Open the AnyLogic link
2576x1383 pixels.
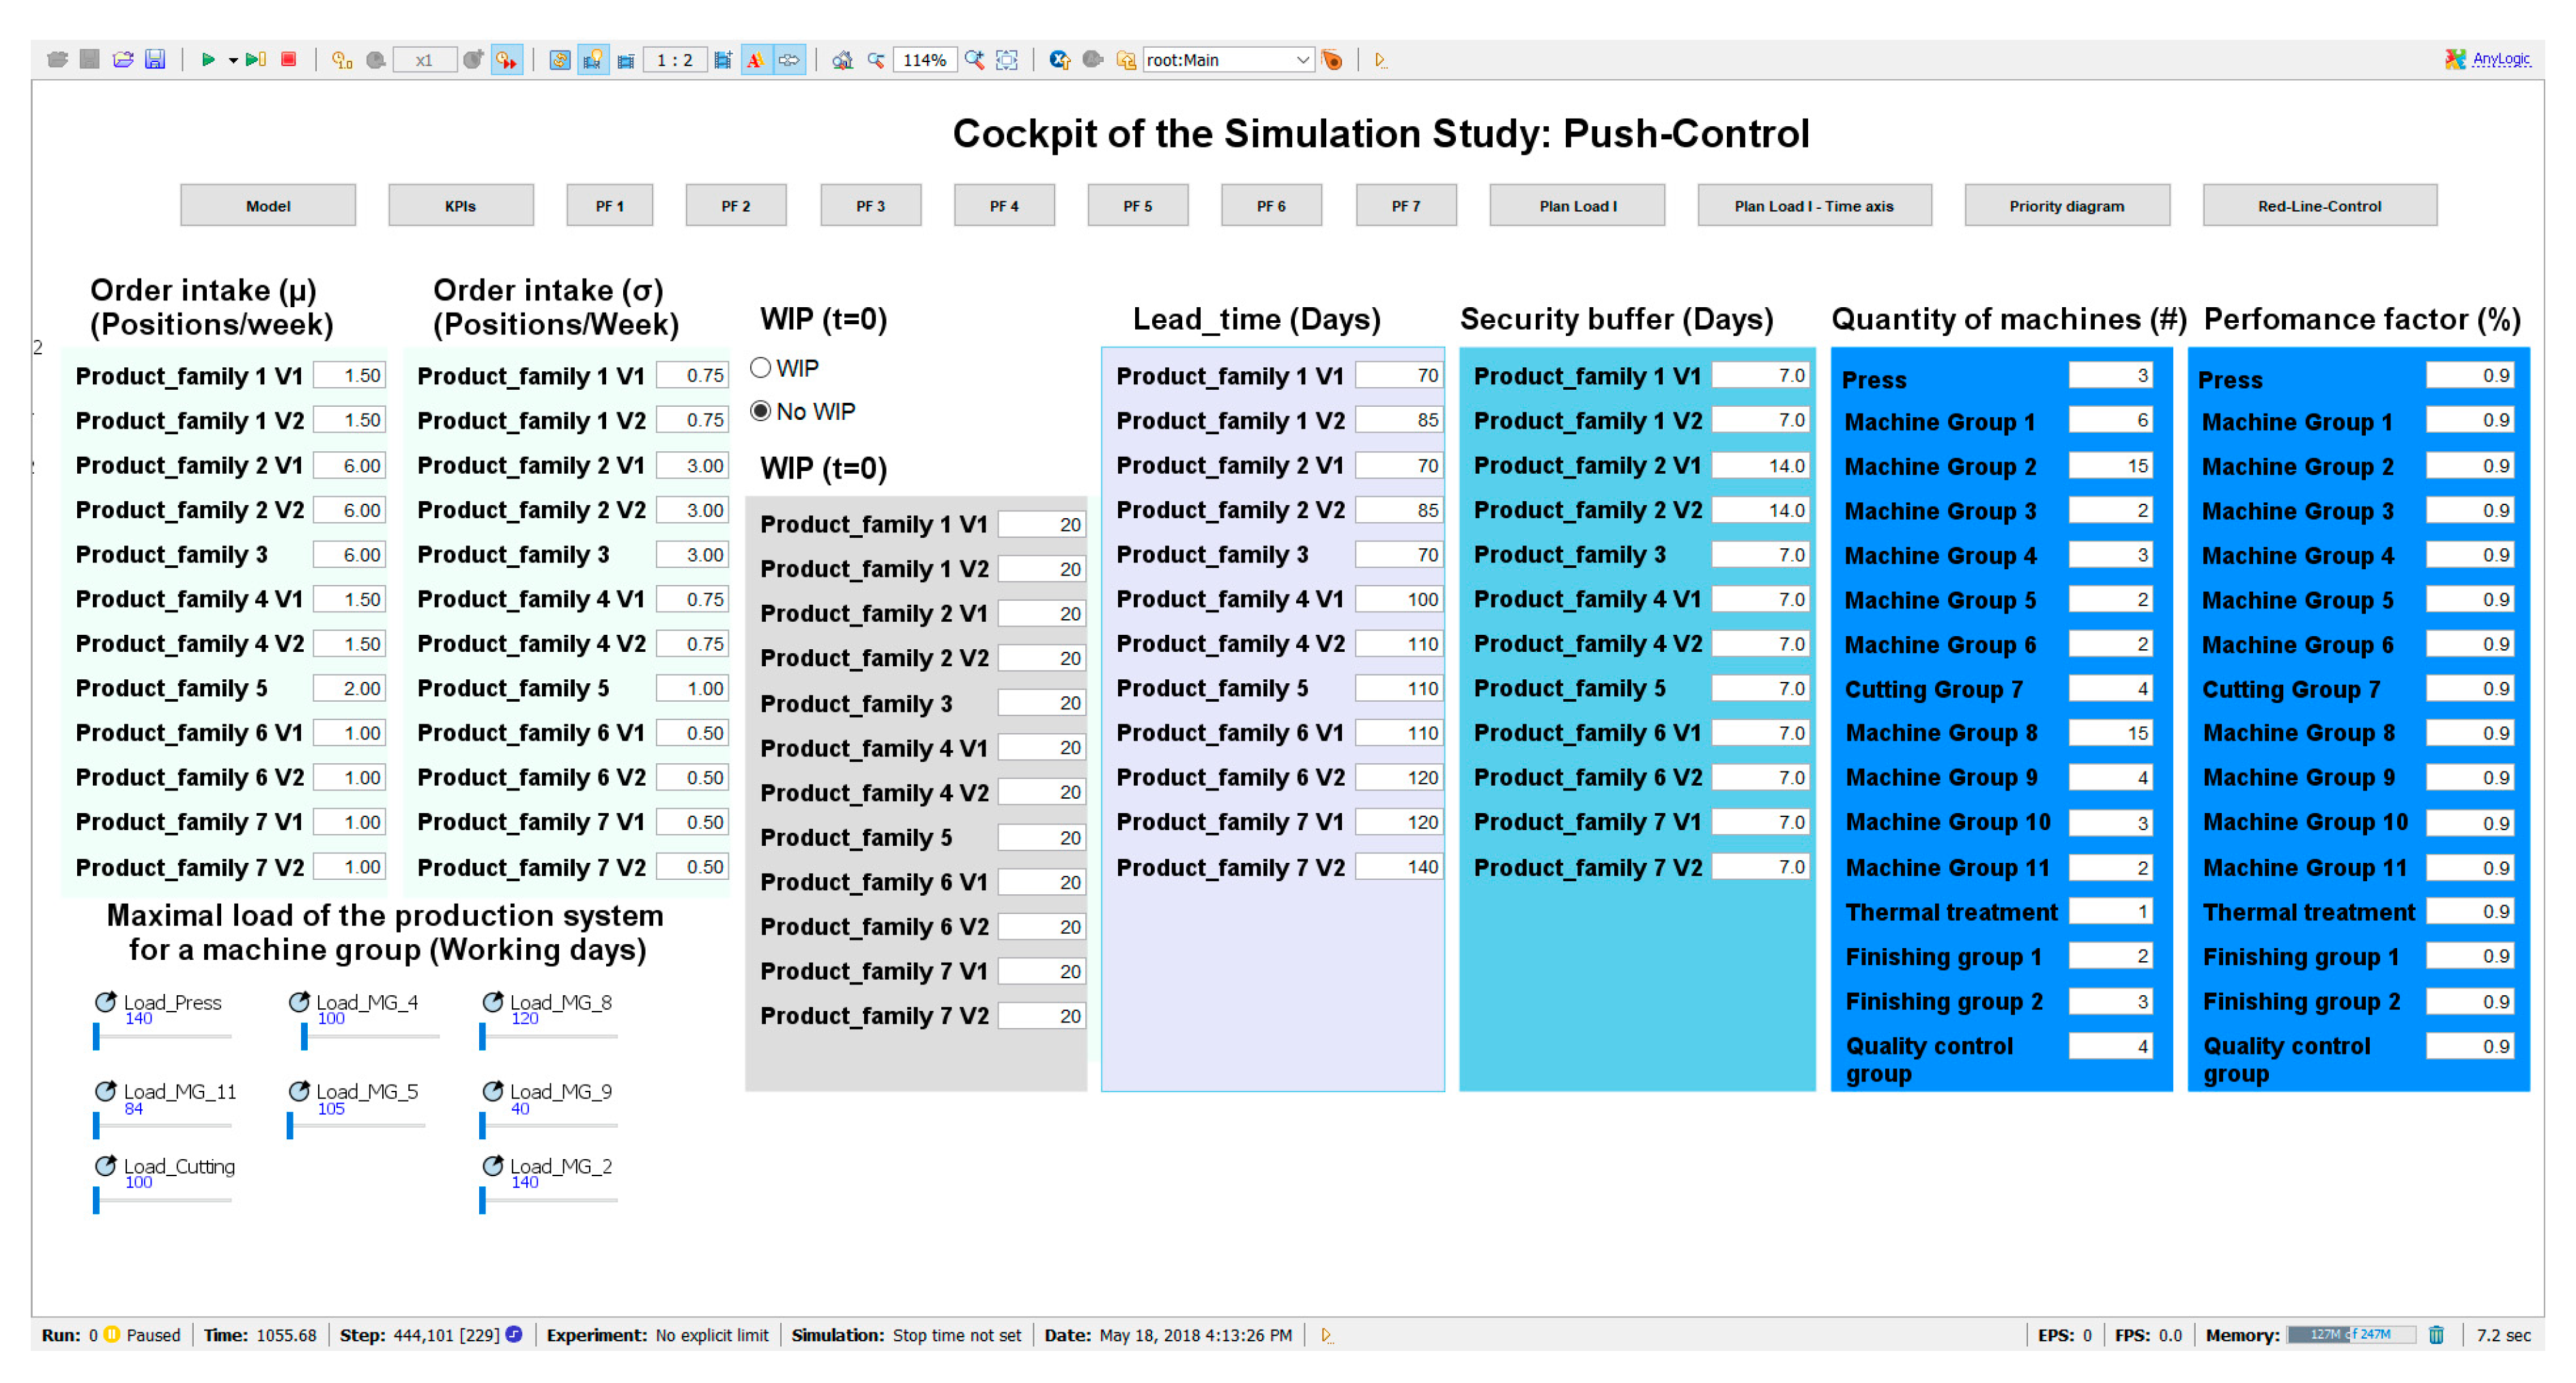coord(2500,59)
